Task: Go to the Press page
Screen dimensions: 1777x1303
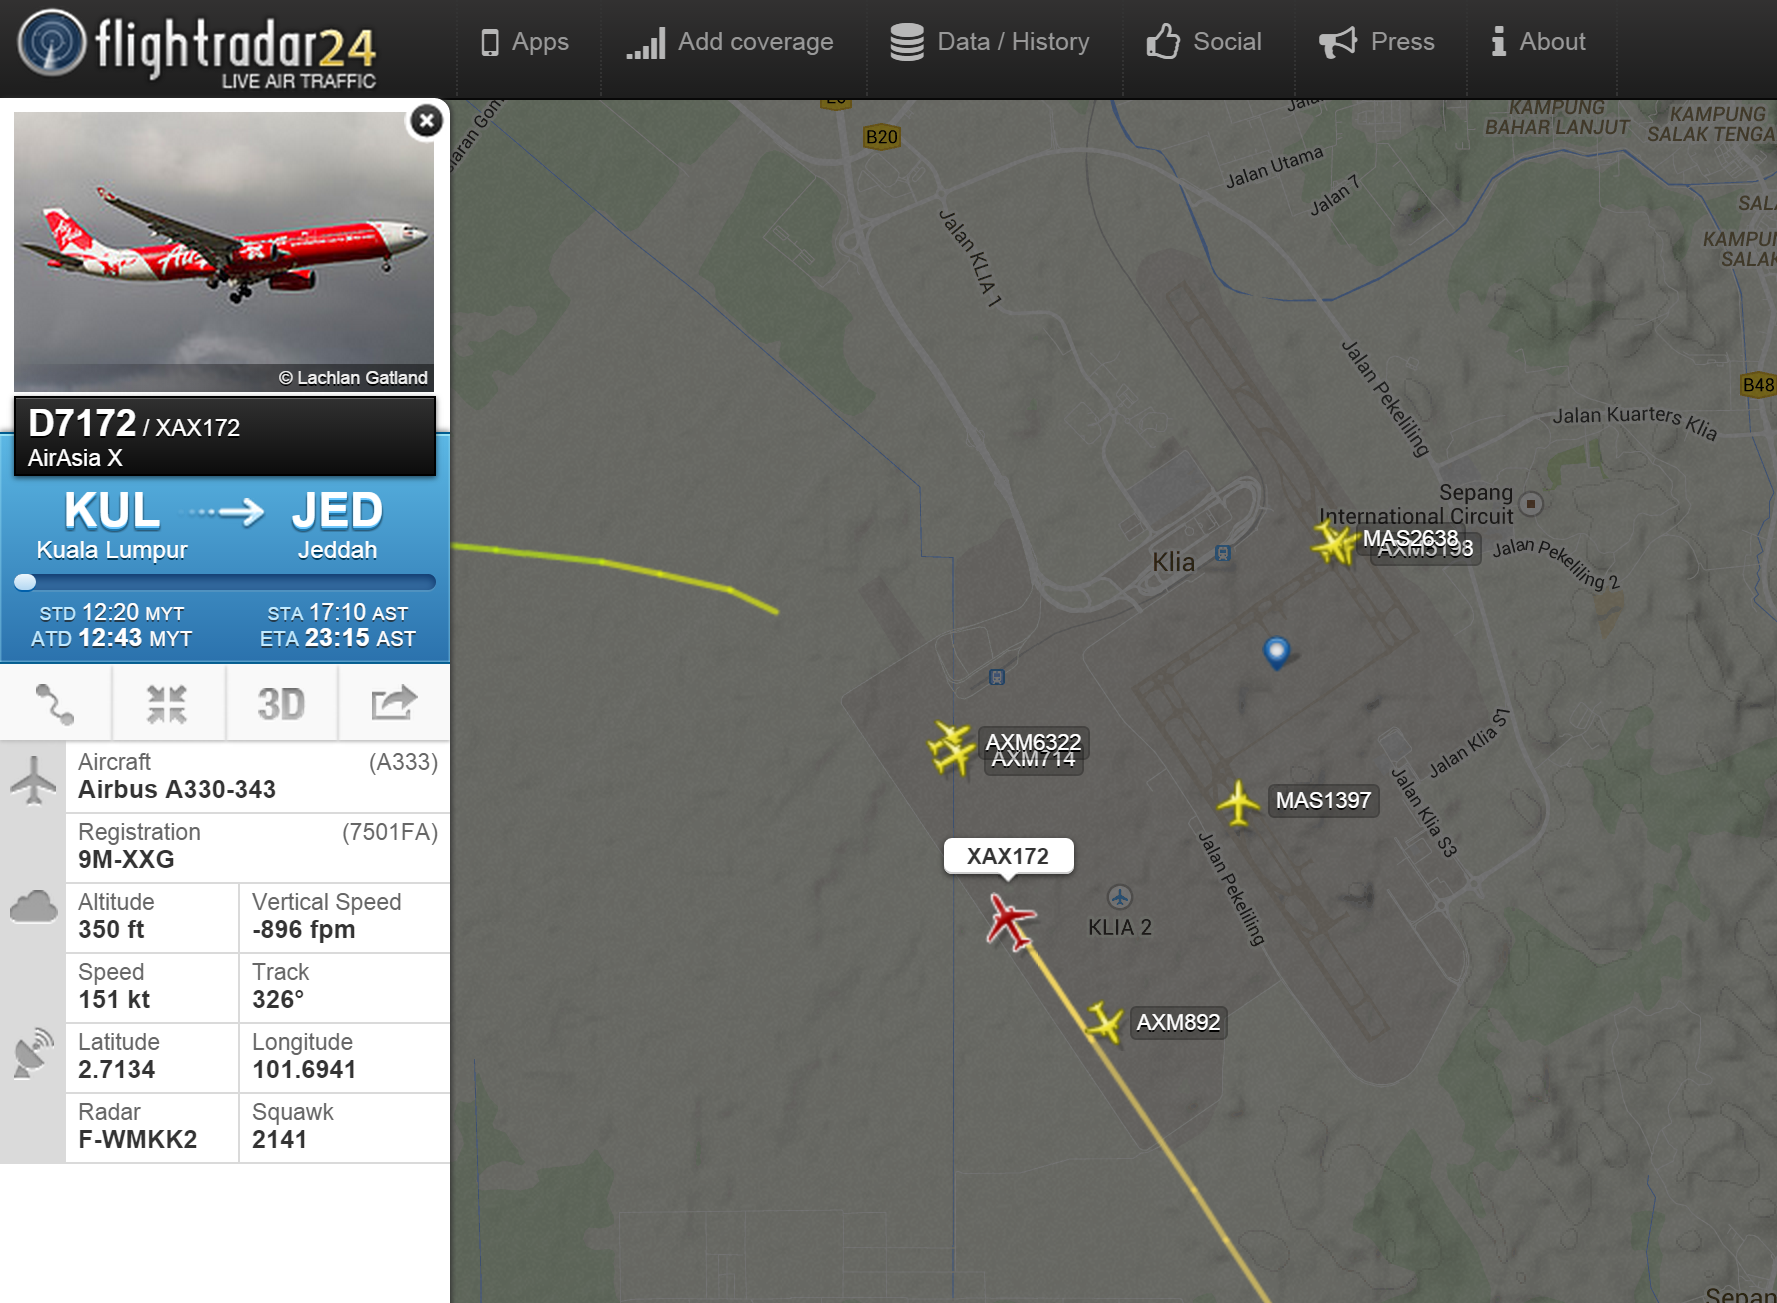Action: click(x=1377, y=42)
